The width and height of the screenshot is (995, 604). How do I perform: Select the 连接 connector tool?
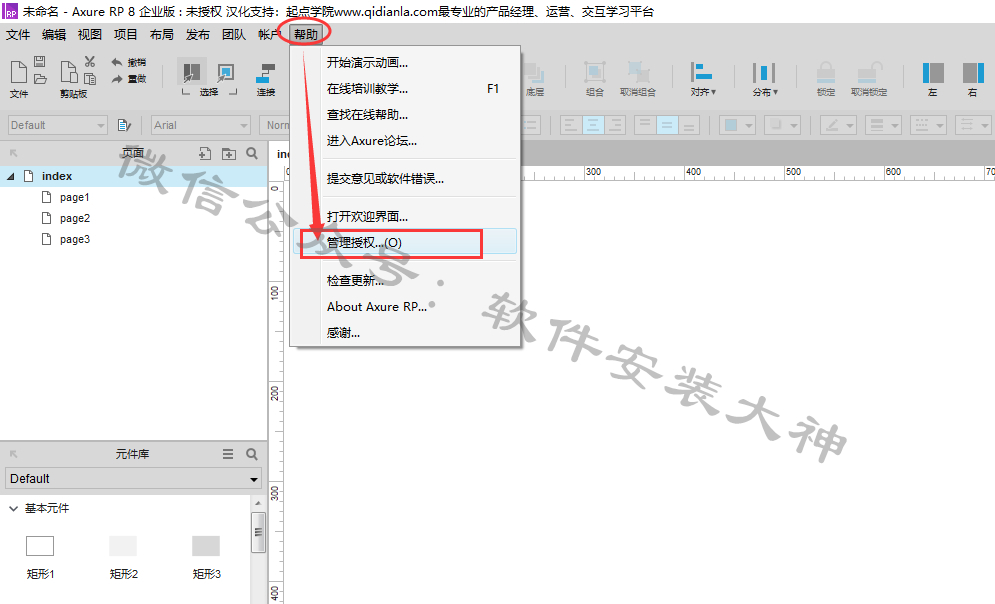click(x=265, y=78)
